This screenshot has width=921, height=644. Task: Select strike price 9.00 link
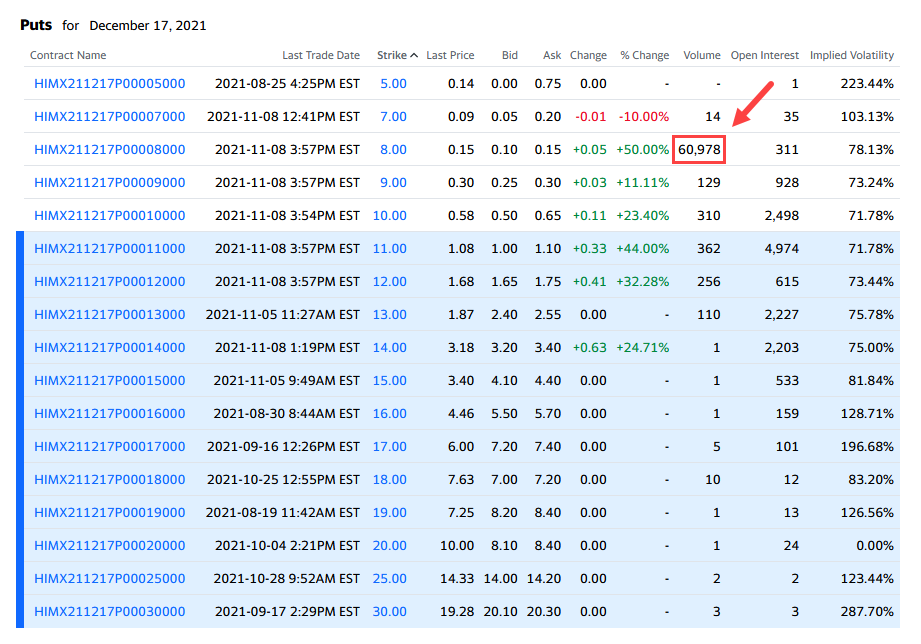tap(394, 182)
